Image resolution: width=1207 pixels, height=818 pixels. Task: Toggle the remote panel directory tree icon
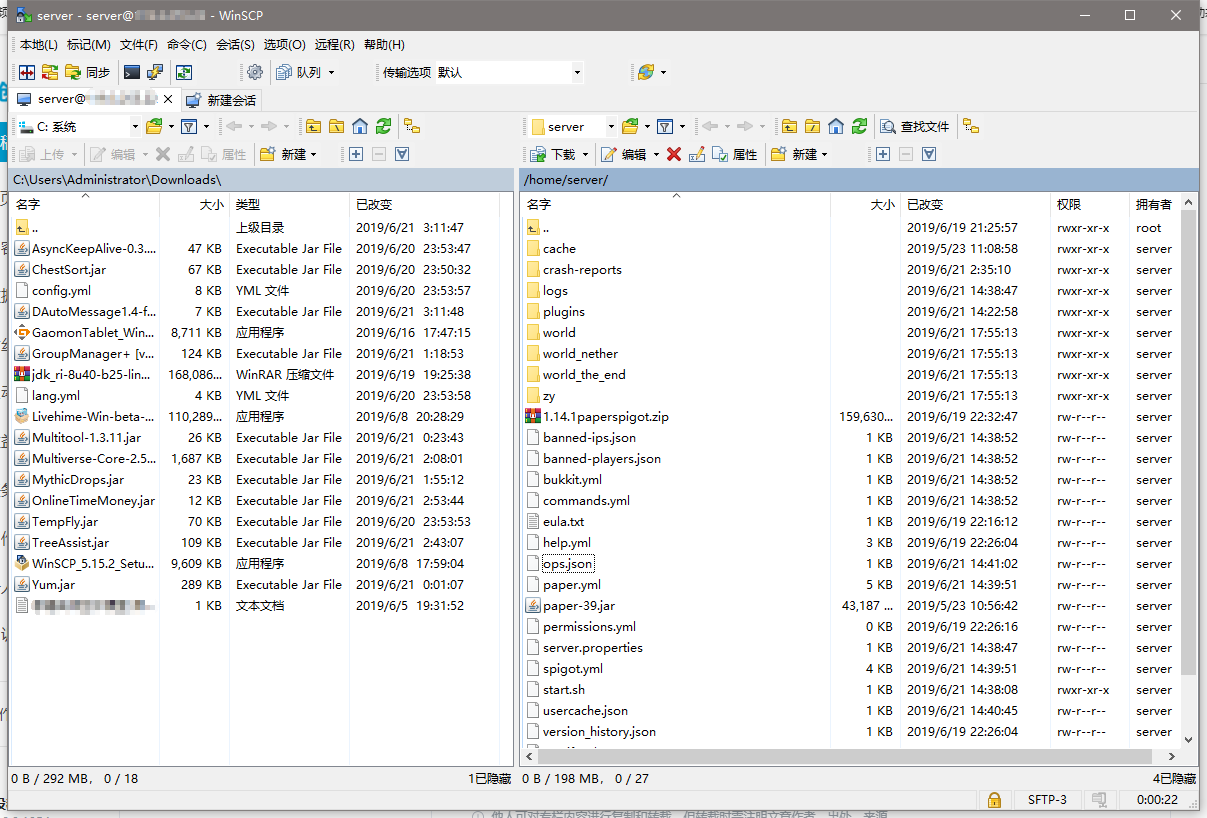click(x=971, y=126)
